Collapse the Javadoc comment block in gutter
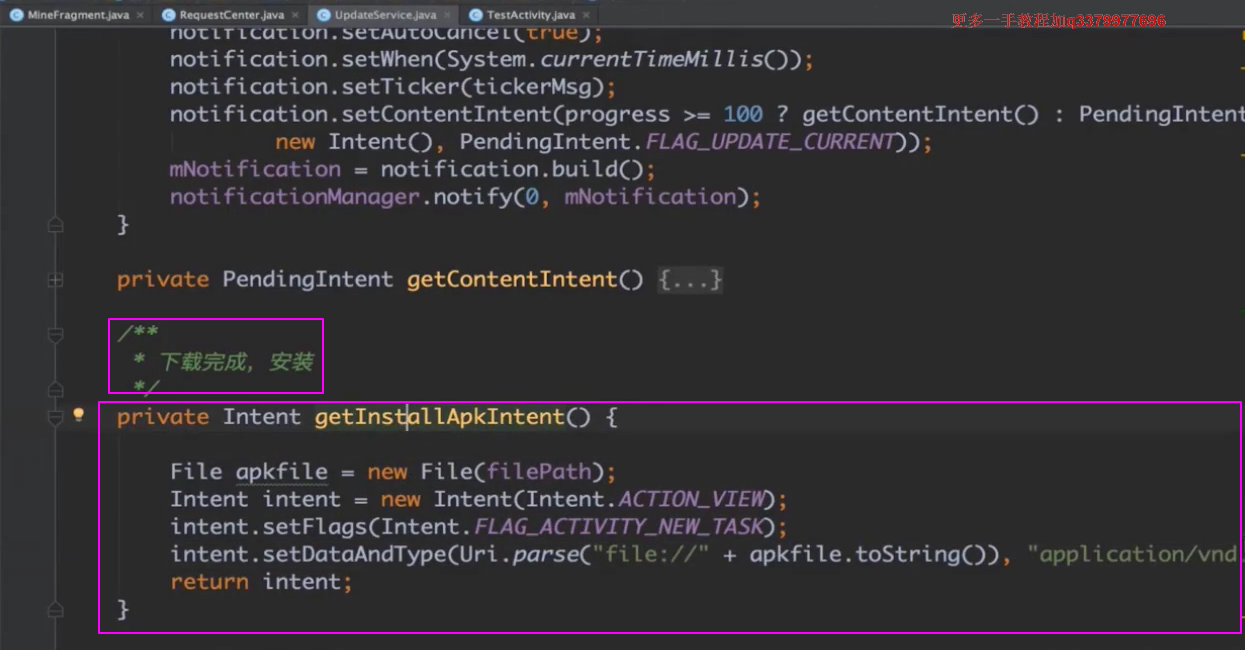The height and width of the screenshot is (650, 1245). point(56,334)
